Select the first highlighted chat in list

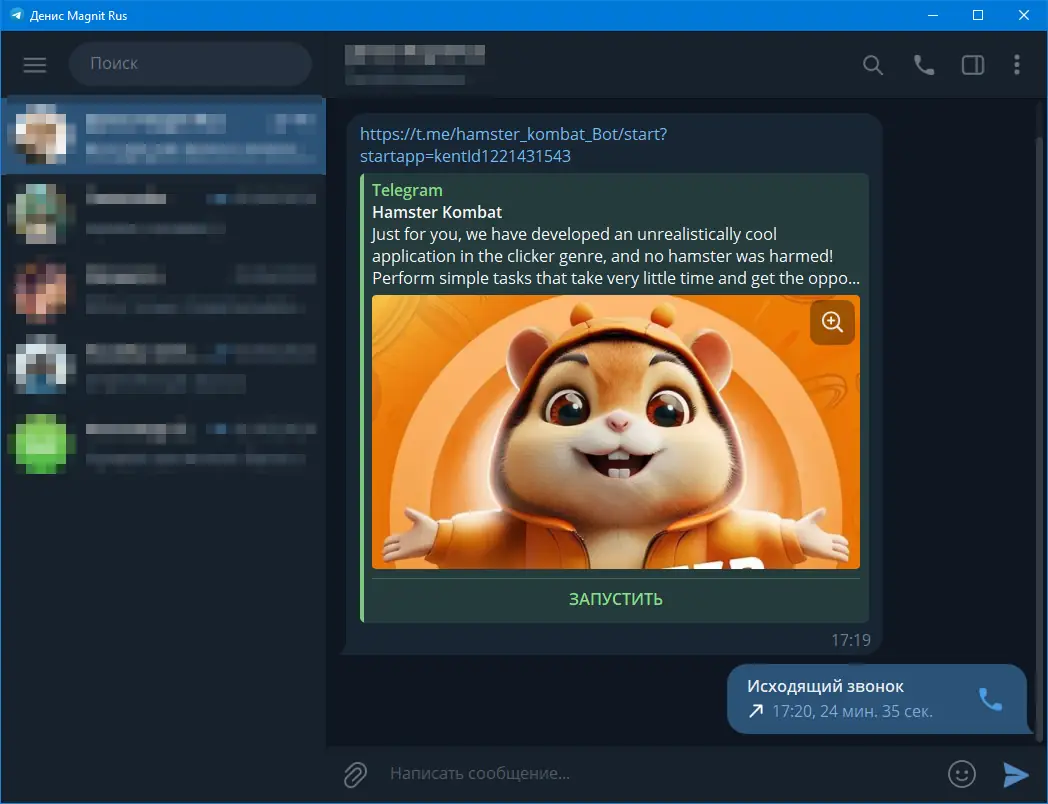pos(163,136)
